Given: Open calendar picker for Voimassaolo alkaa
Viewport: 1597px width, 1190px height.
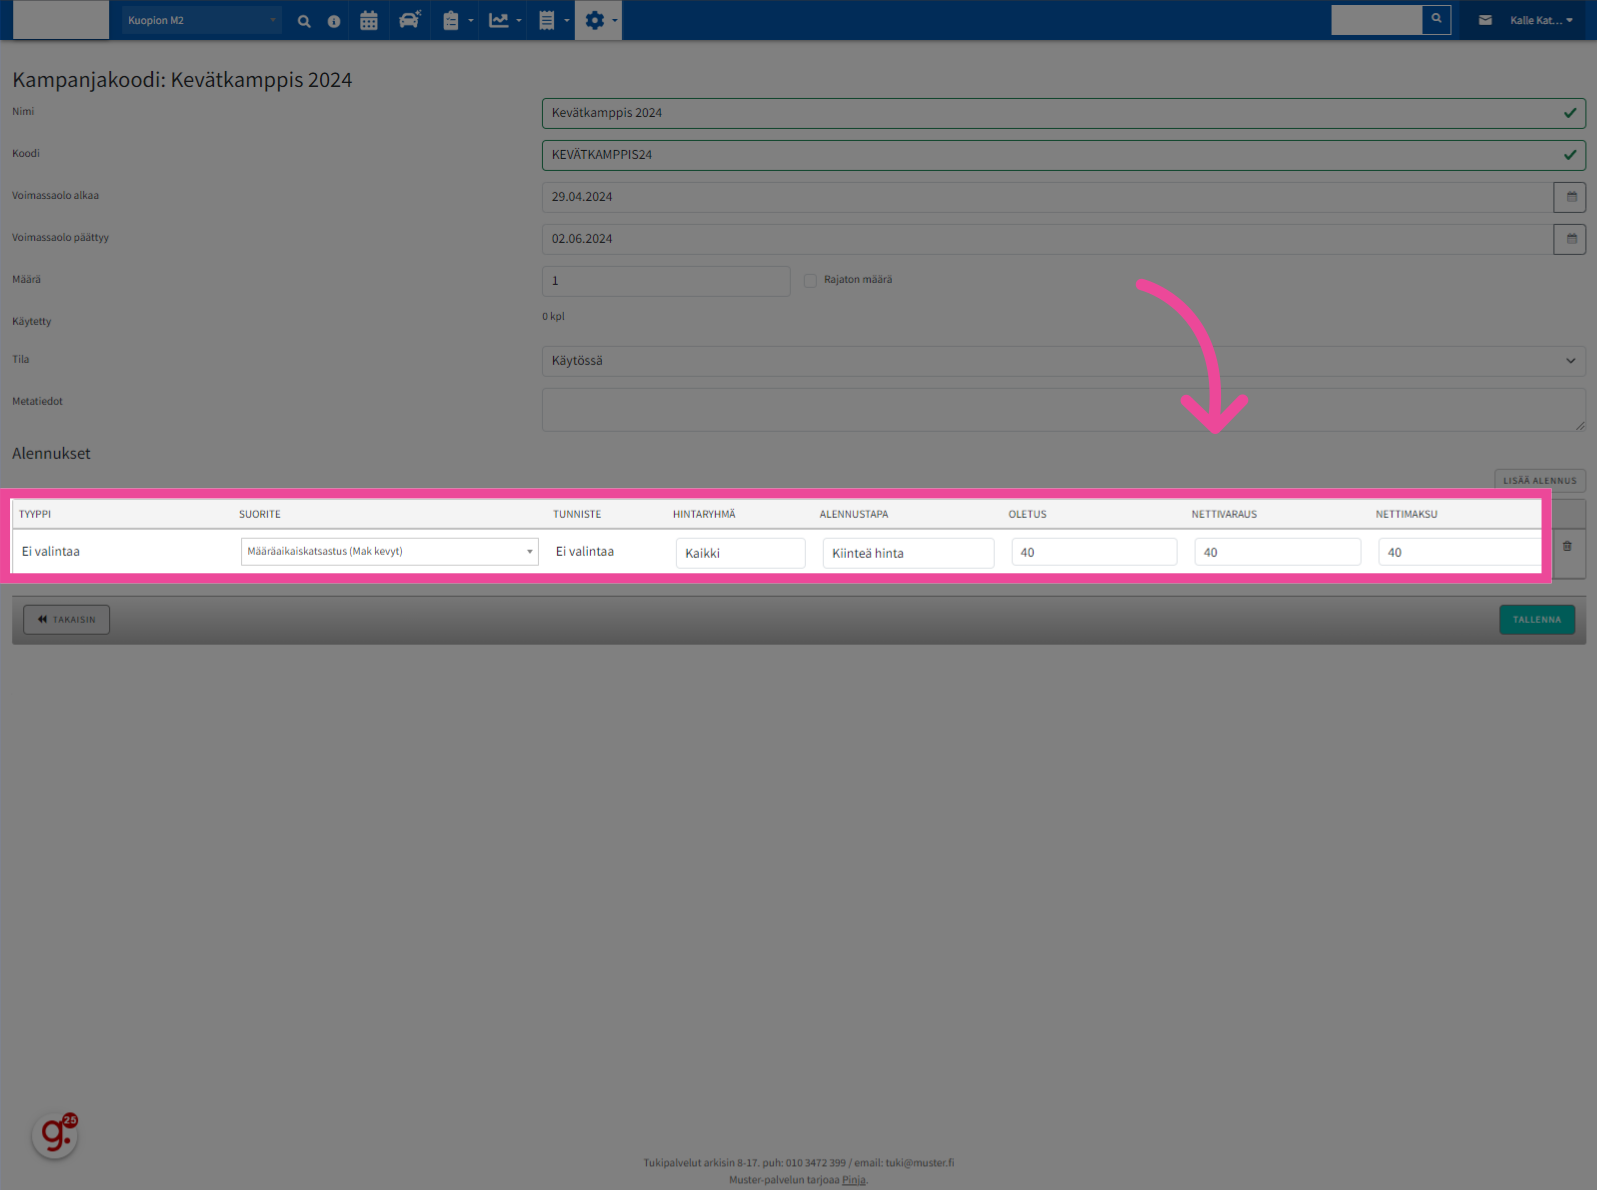Looking at the screenshot, I should click(x=1570, y=197).
